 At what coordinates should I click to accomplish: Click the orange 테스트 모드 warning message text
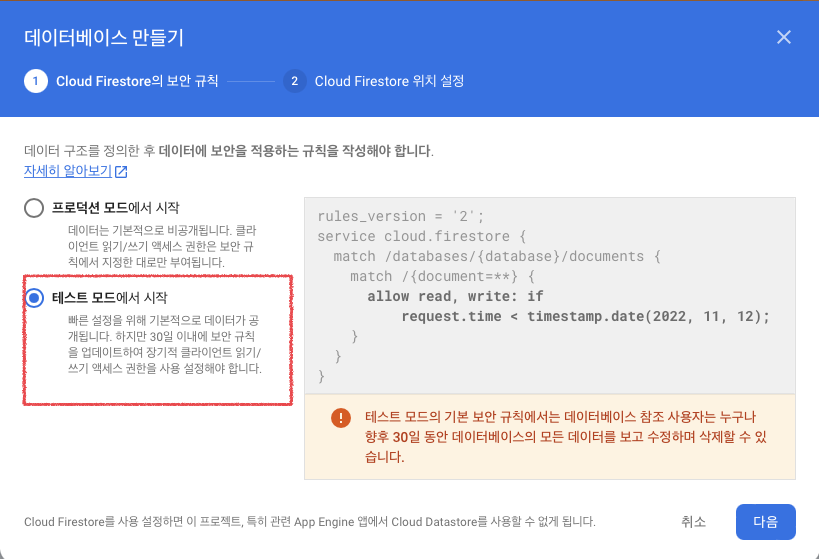(566, 437)
